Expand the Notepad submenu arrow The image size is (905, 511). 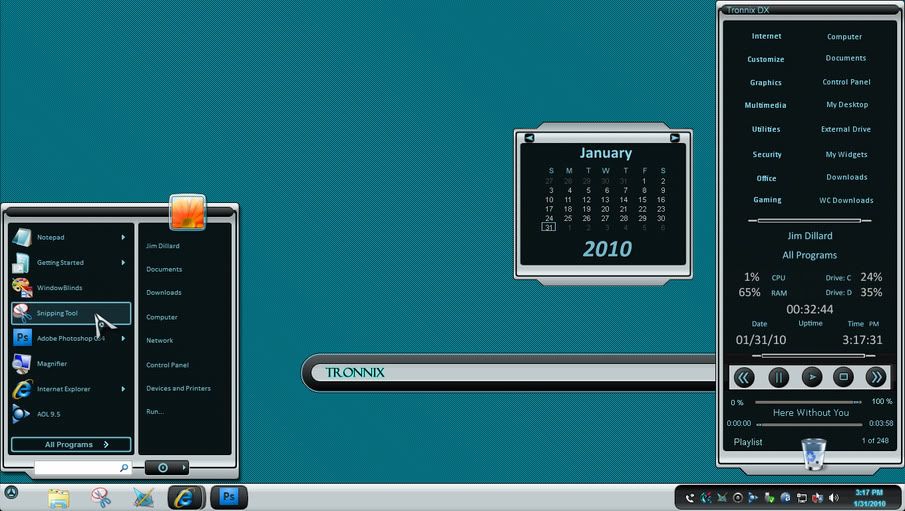pyautogui.click(x=123, y=237)
